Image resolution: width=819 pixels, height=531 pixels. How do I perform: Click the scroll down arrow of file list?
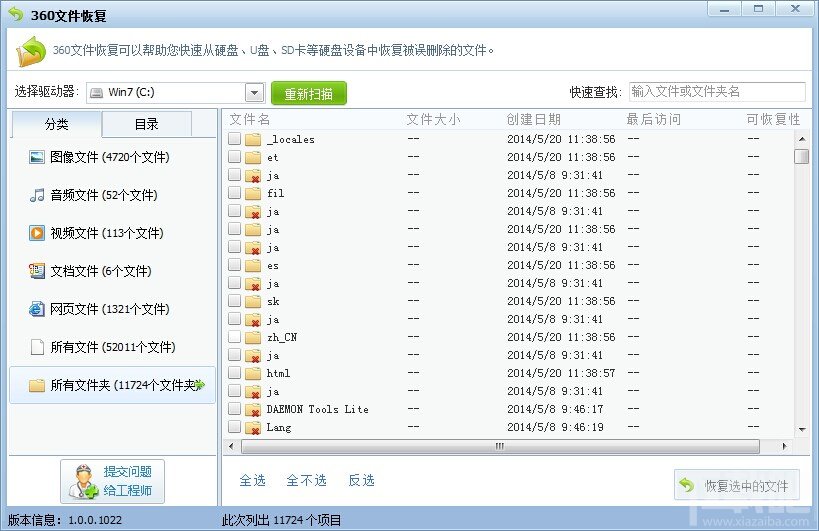click(x=802, y=429)
